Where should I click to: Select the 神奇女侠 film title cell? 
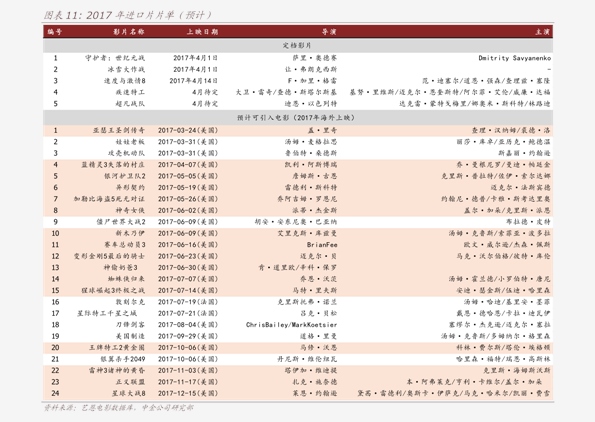pyautogui.click(x=130, y=210)
